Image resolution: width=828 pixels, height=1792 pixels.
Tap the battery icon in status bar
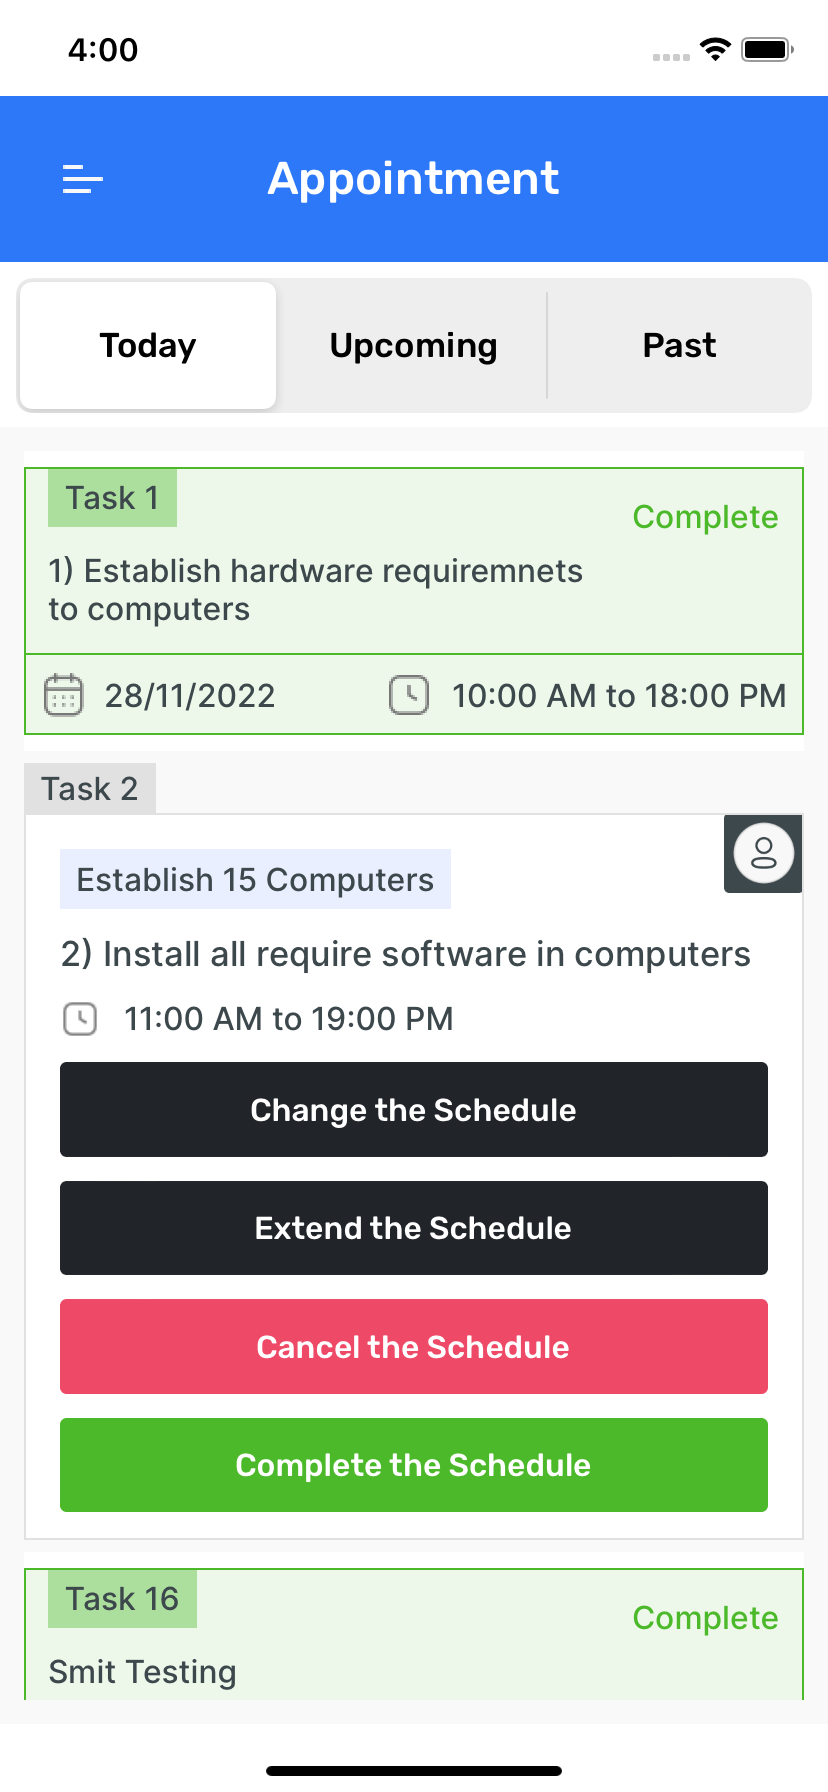(767, 49)
